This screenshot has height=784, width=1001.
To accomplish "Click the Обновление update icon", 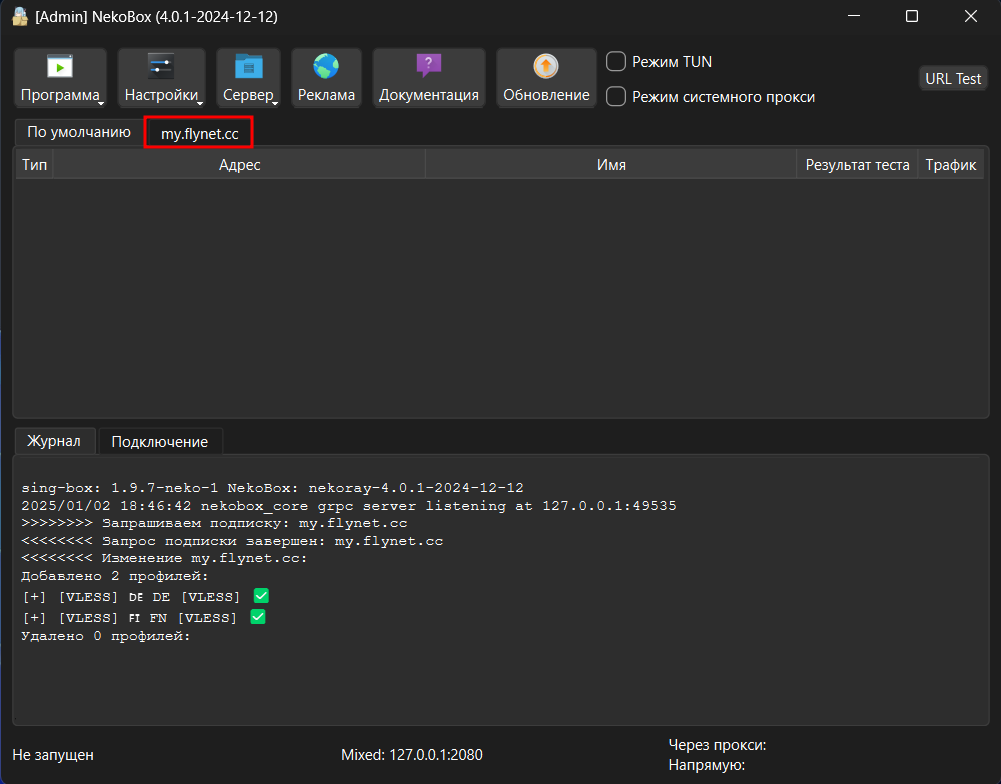I will [x=546, y=67].
